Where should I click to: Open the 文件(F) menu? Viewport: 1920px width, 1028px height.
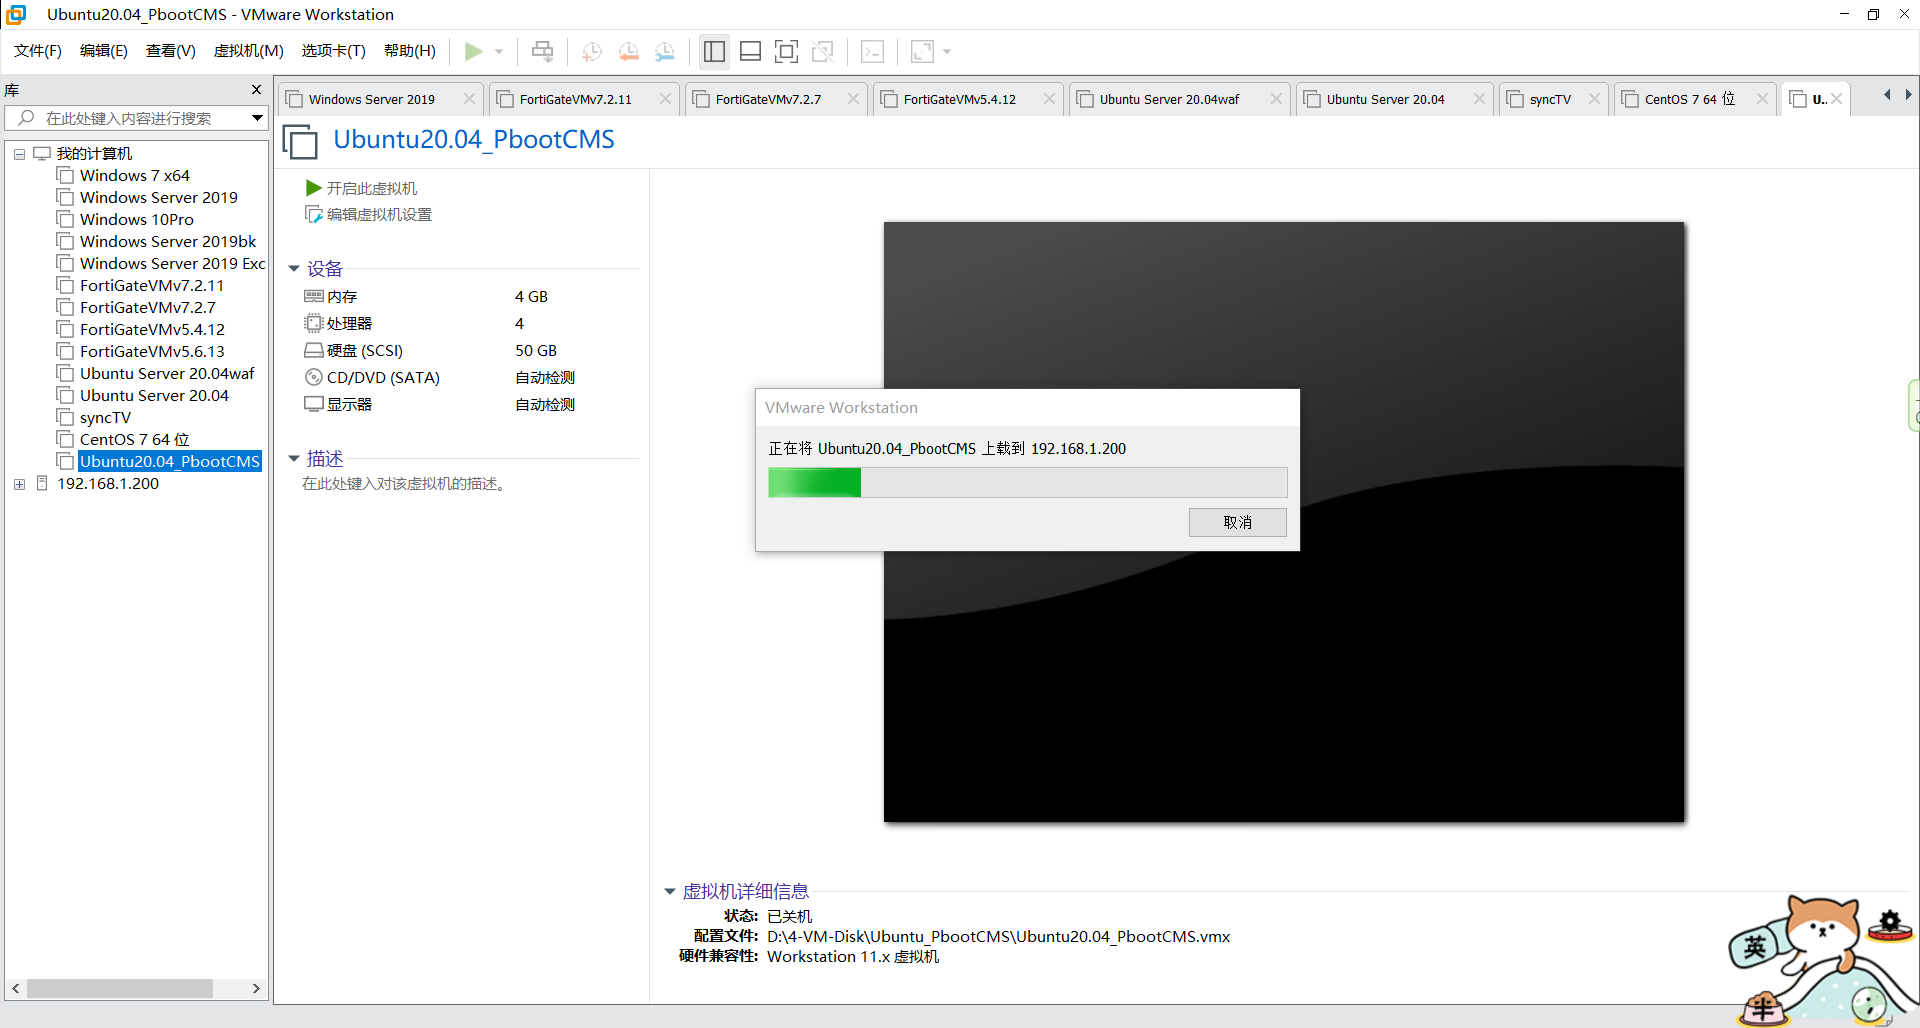(38, 51)
